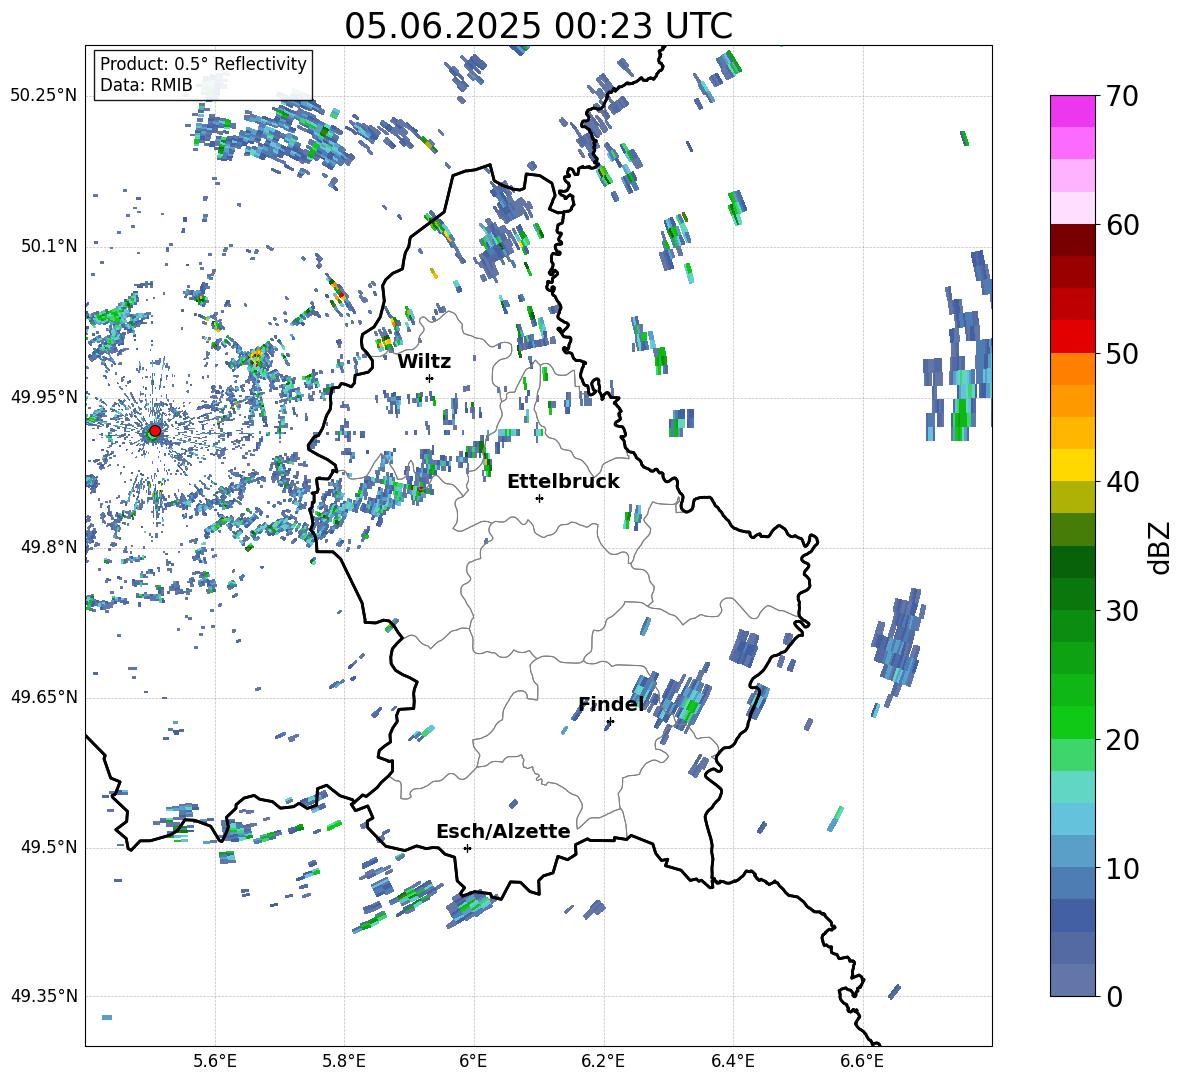
Task: Click the Findel city label
Action: pyautogui.click(x=611, y=704)
